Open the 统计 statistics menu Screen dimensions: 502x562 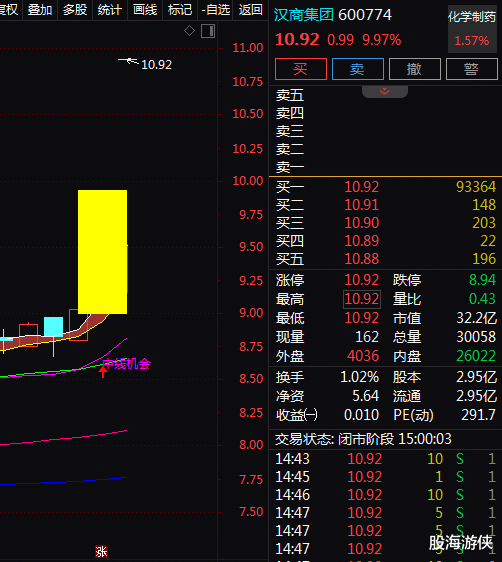110,10
